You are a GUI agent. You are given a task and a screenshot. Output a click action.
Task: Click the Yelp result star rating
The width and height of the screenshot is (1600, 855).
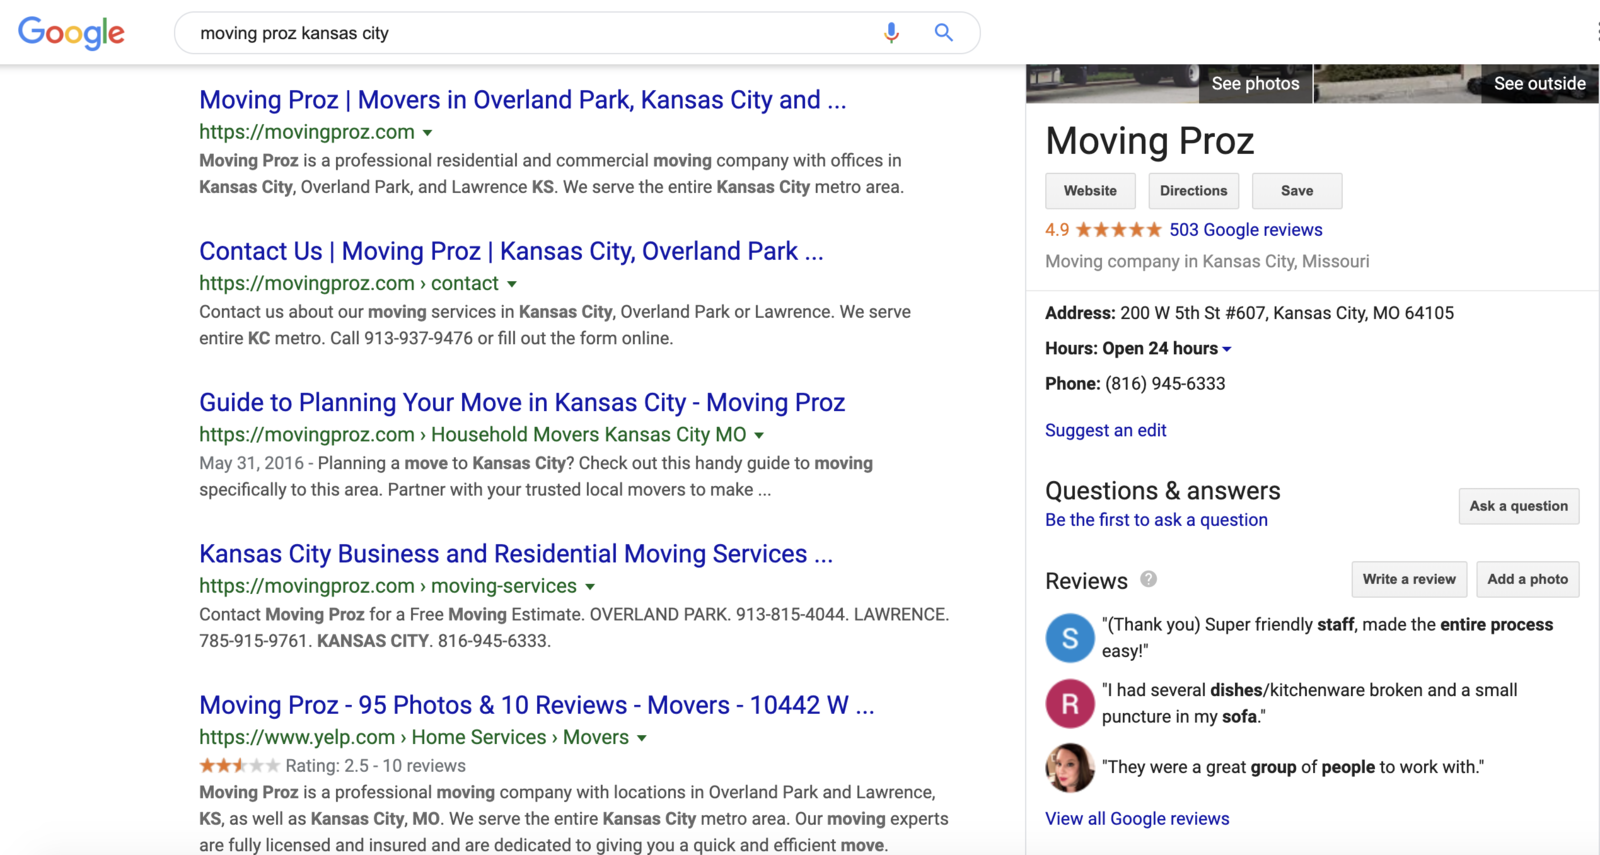(x=239, y=766)
